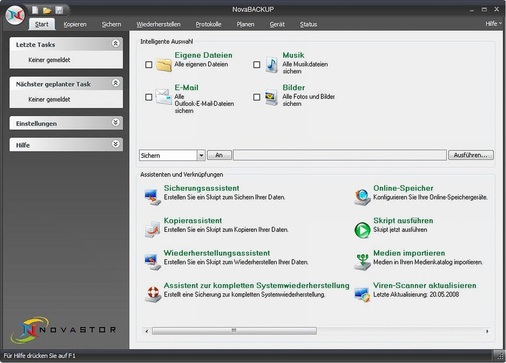Switch to the Kopieren tab
The height and width of the screenshot is (363, 506).
[75, 24]
